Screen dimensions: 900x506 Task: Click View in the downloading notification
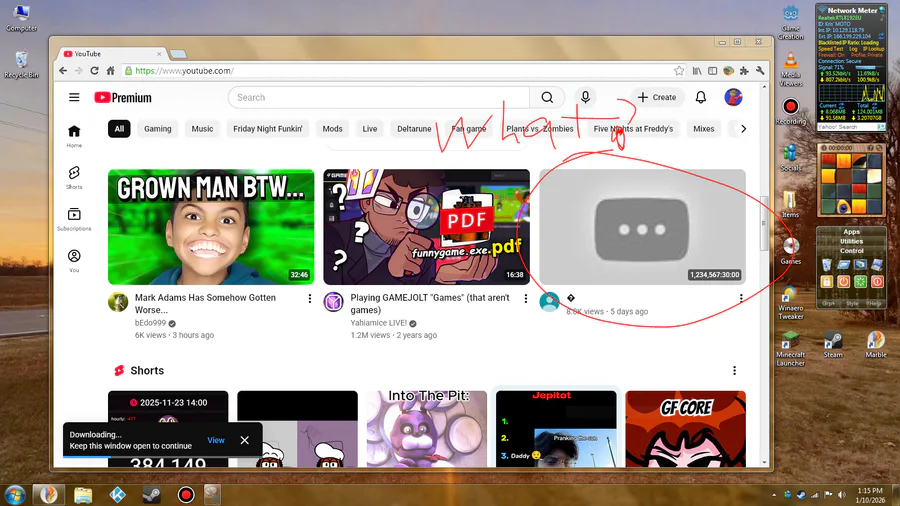(216, 440)
